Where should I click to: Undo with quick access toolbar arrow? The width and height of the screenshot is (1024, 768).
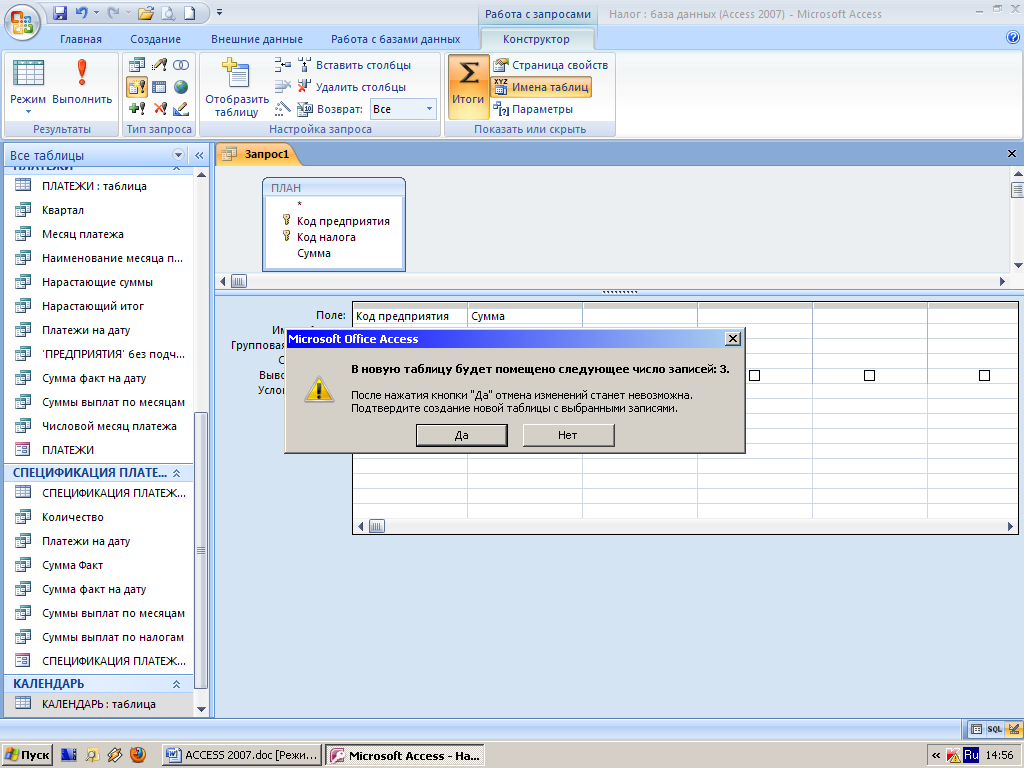81,12
